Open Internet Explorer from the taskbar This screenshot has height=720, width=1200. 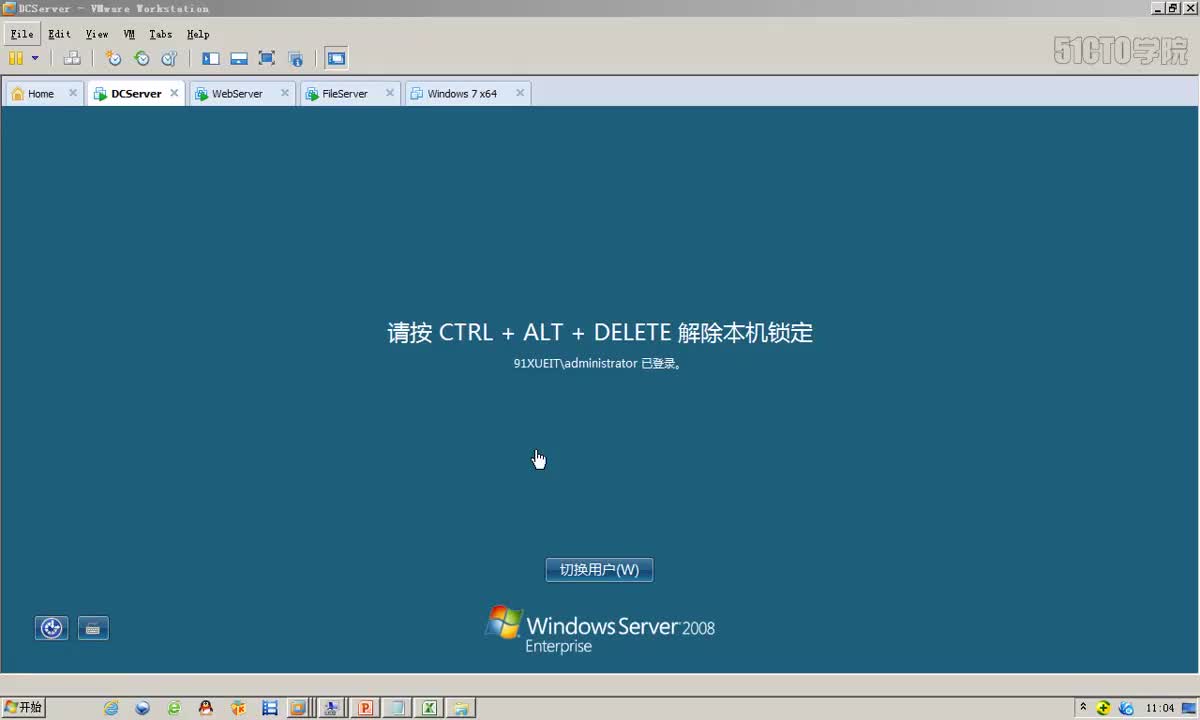click(x=111, y=708)
